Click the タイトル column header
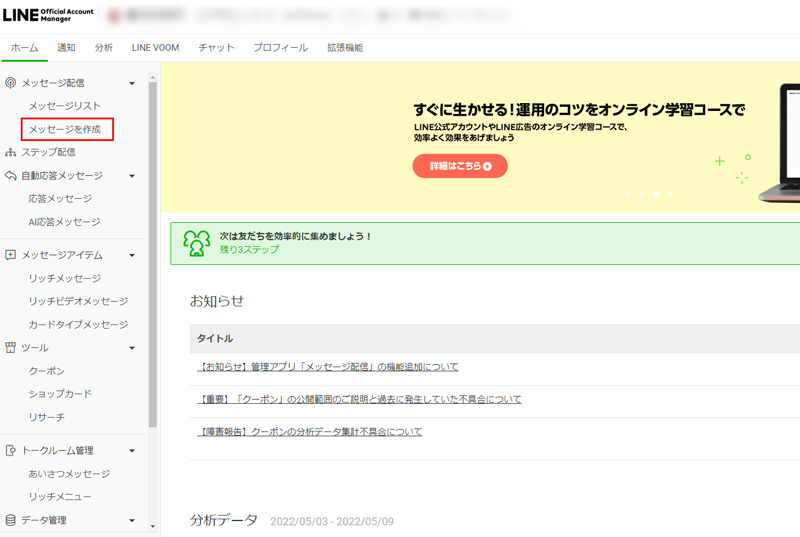Viewport: 800px width, 537px height. coord(215,339)
